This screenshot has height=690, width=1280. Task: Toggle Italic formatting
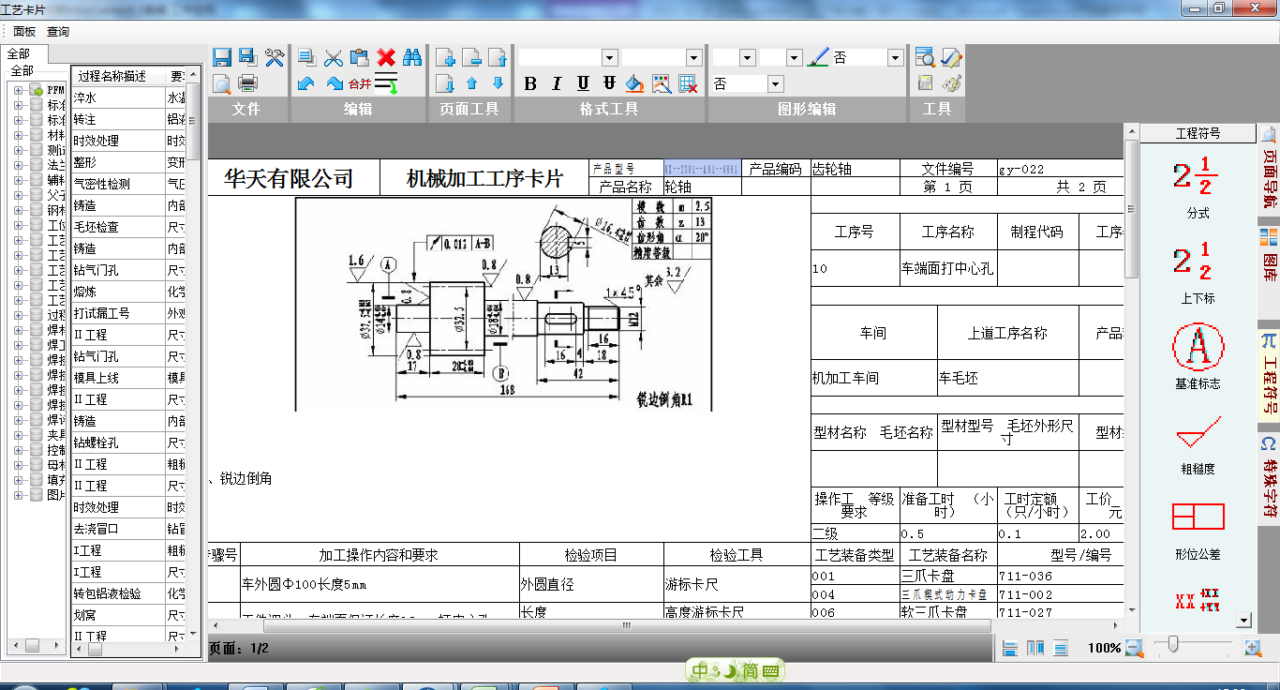(x=557, y=83)
